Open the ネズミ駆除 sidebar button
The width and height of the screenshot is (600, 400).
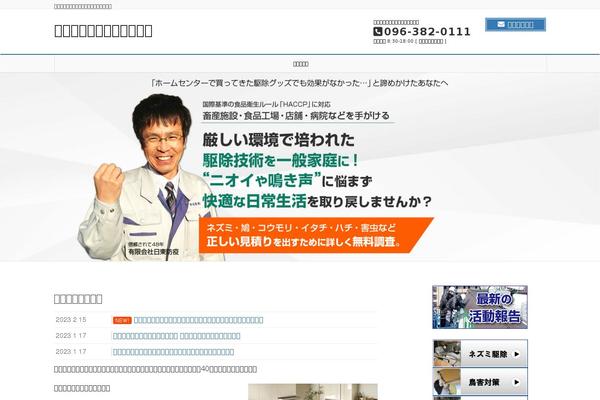[480, 354]
